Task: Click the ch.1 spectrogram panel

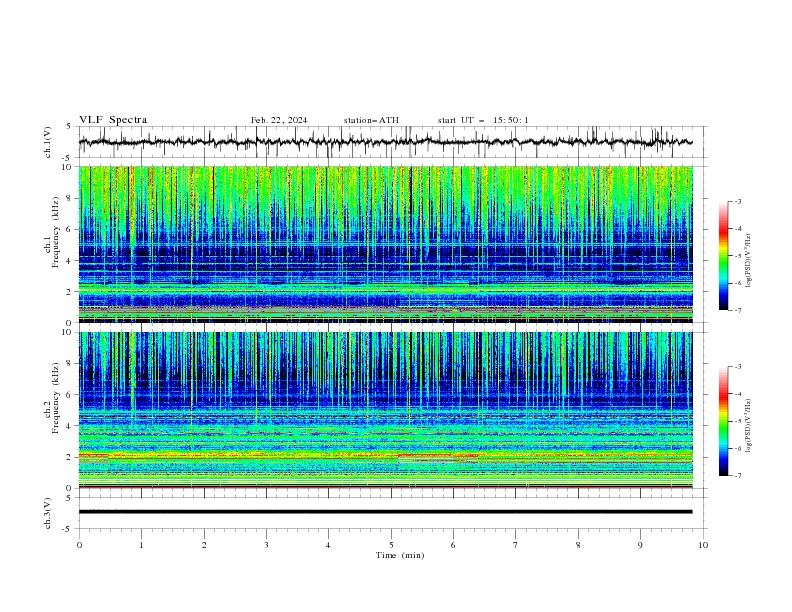Action: pos(385,244)
